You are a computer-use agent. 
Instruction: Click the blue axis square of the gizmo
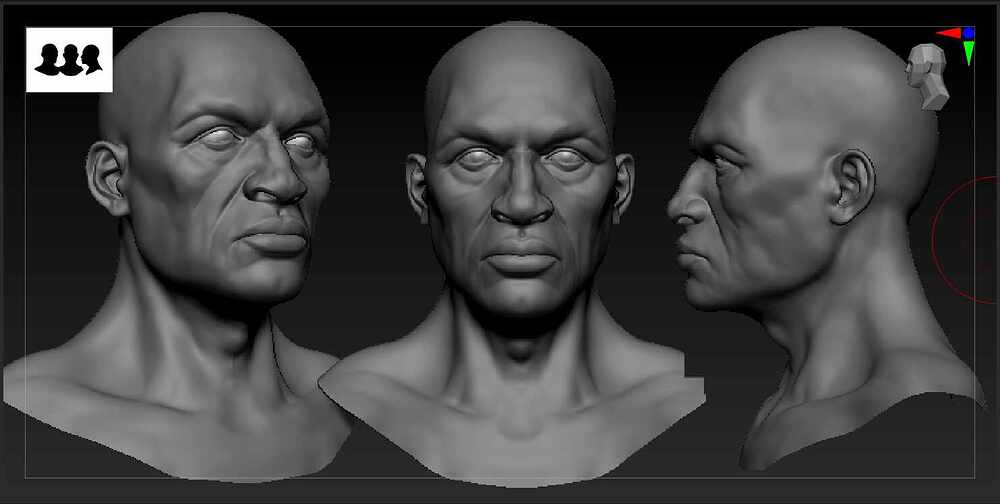coord(969,33)
